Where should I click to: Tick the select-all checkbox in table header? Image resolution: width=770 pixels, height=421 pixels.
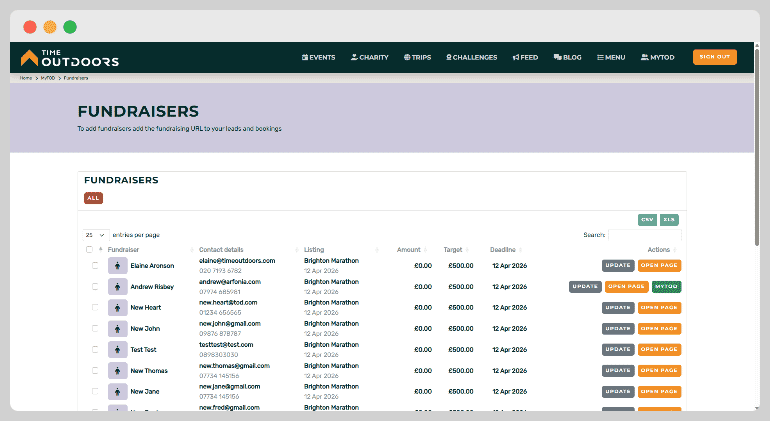coord(89,249)
